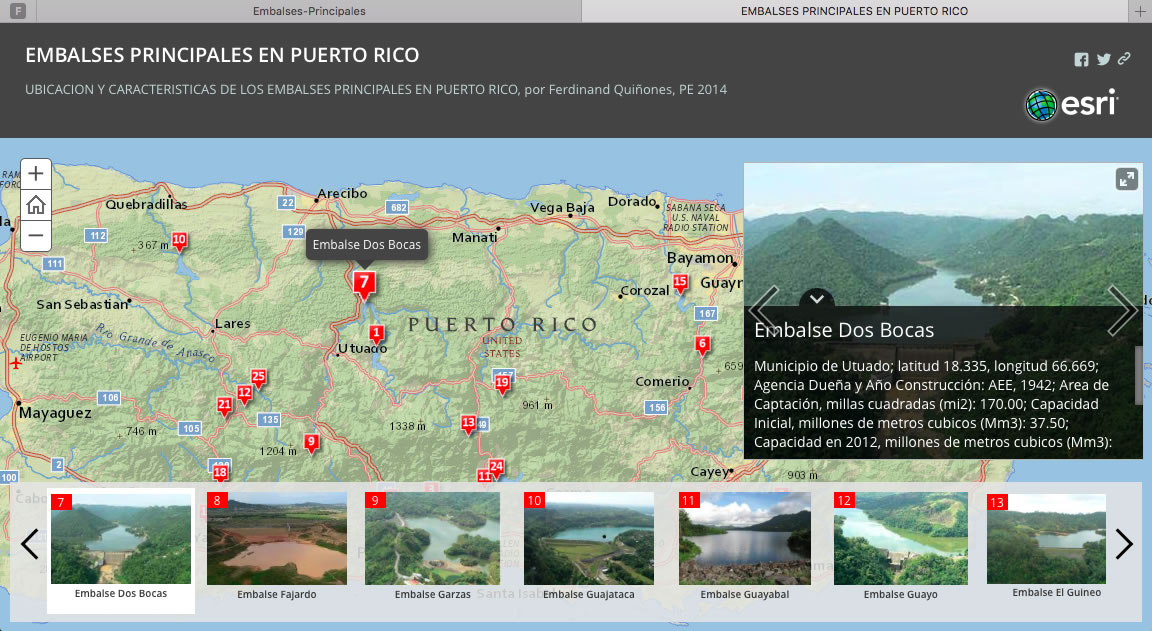The height and width of the screenshot is (631, 1152).
Task: Copy the share link icon
Action: [1124, 59]
